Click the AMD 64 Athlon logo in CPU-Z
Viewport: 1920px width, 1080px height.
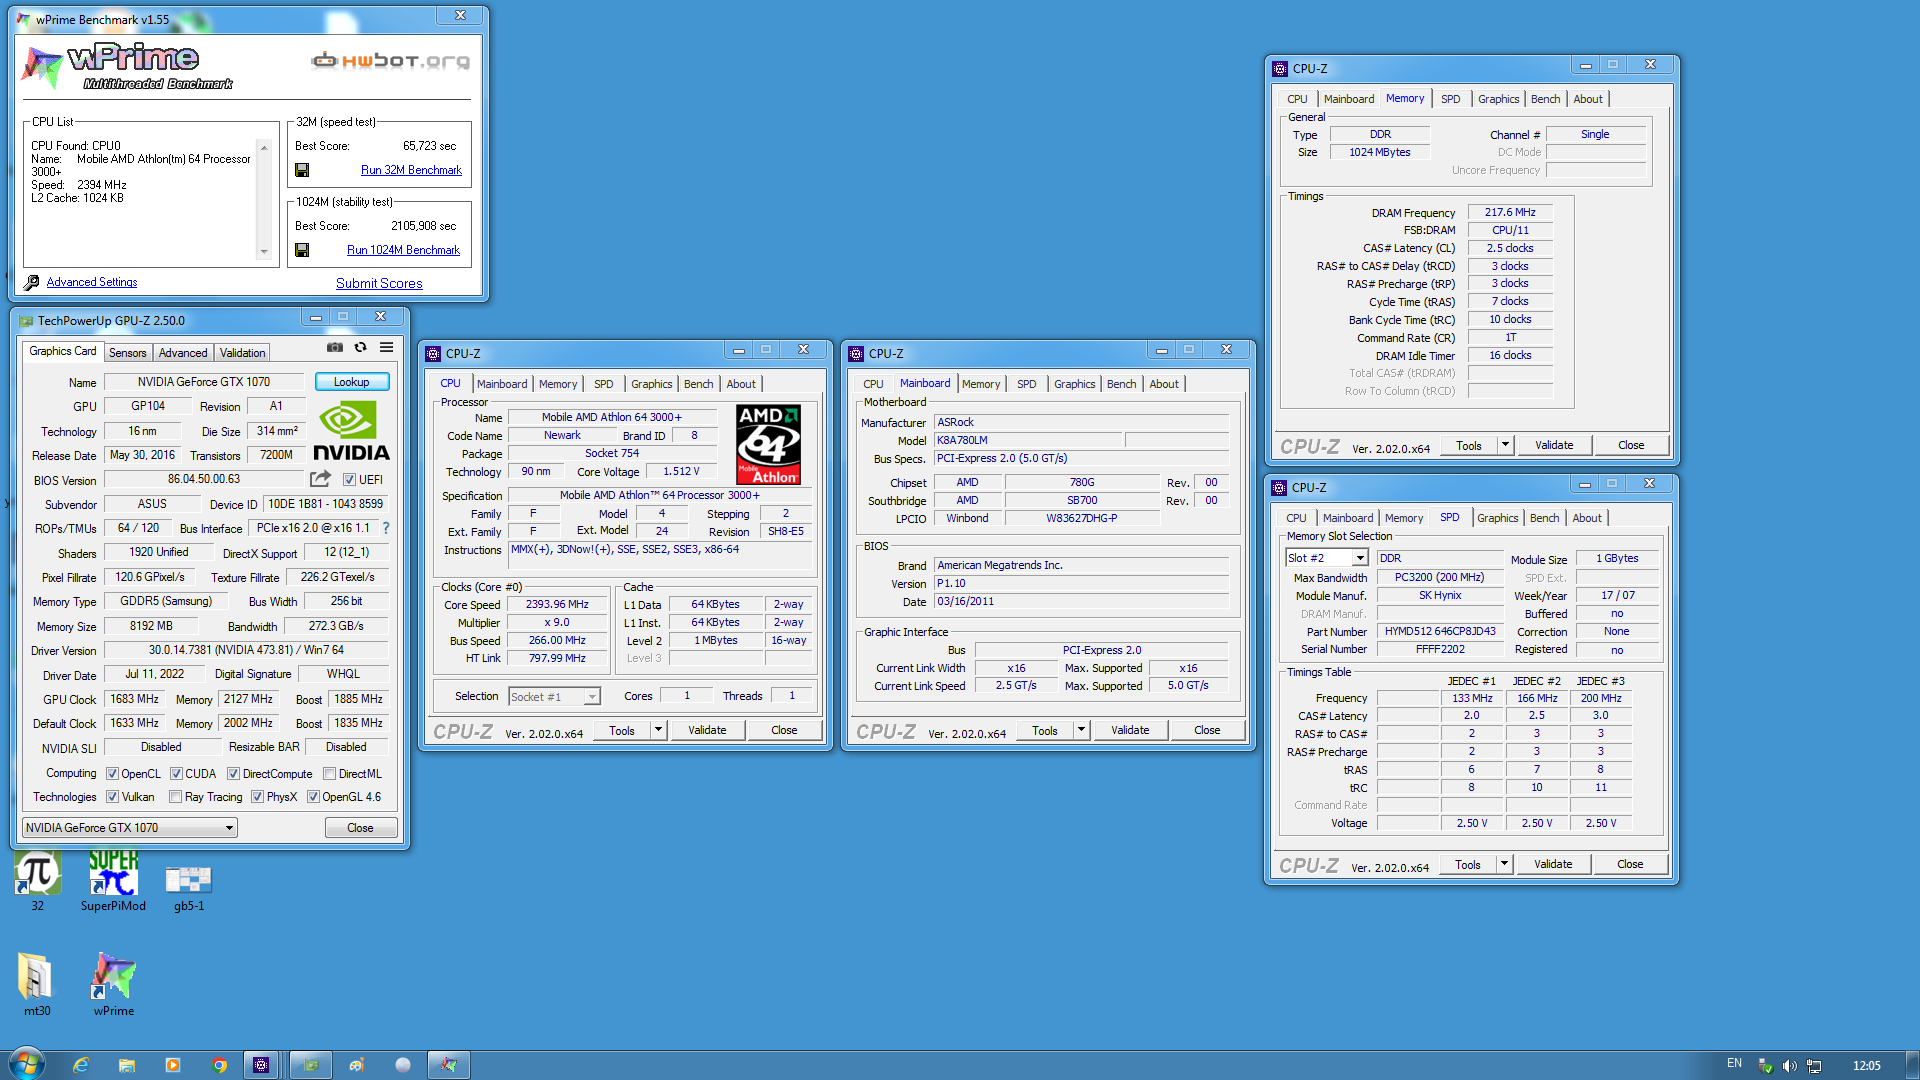[x=768, y=445]
